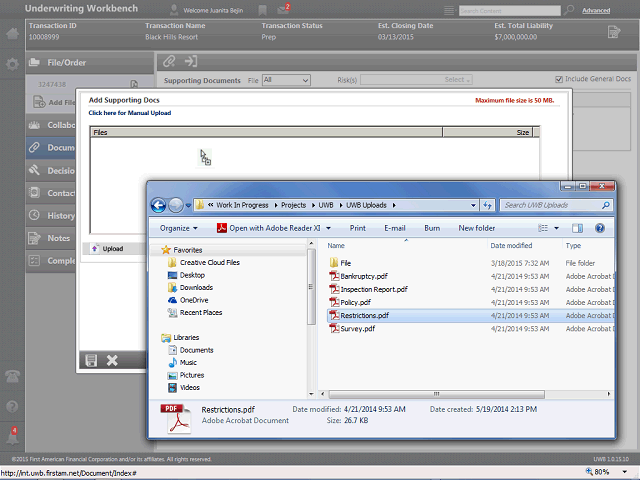Open the File/Order sidebar section

(89, 62)
